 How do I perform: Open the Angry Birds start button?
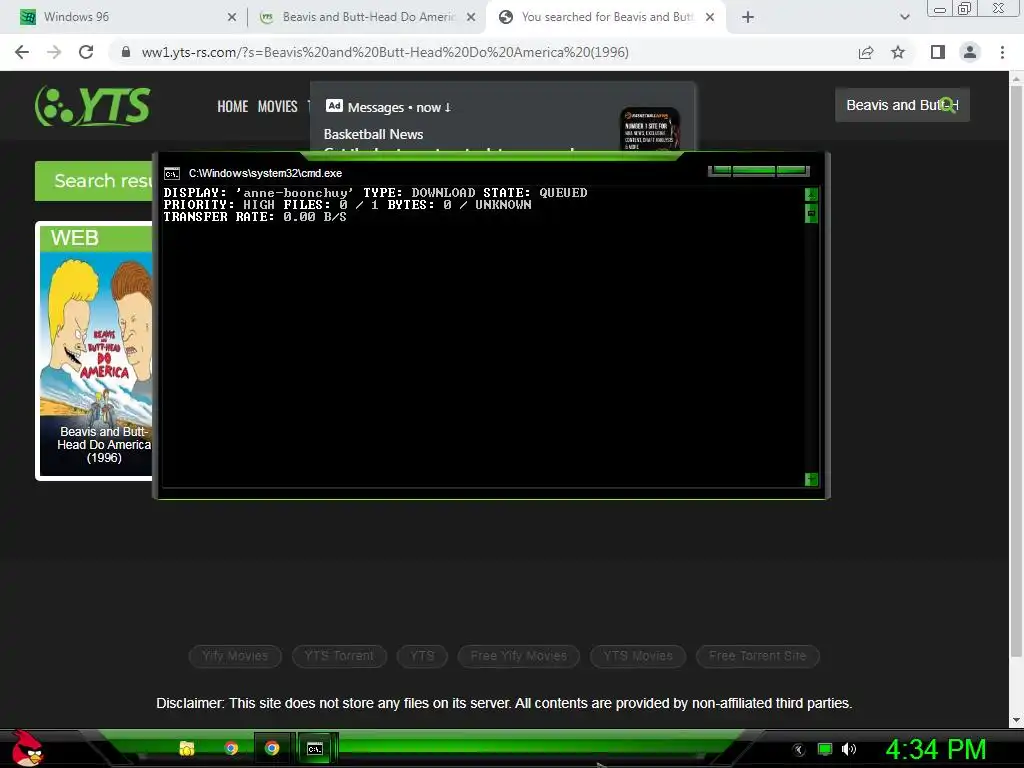coord(27,749)
